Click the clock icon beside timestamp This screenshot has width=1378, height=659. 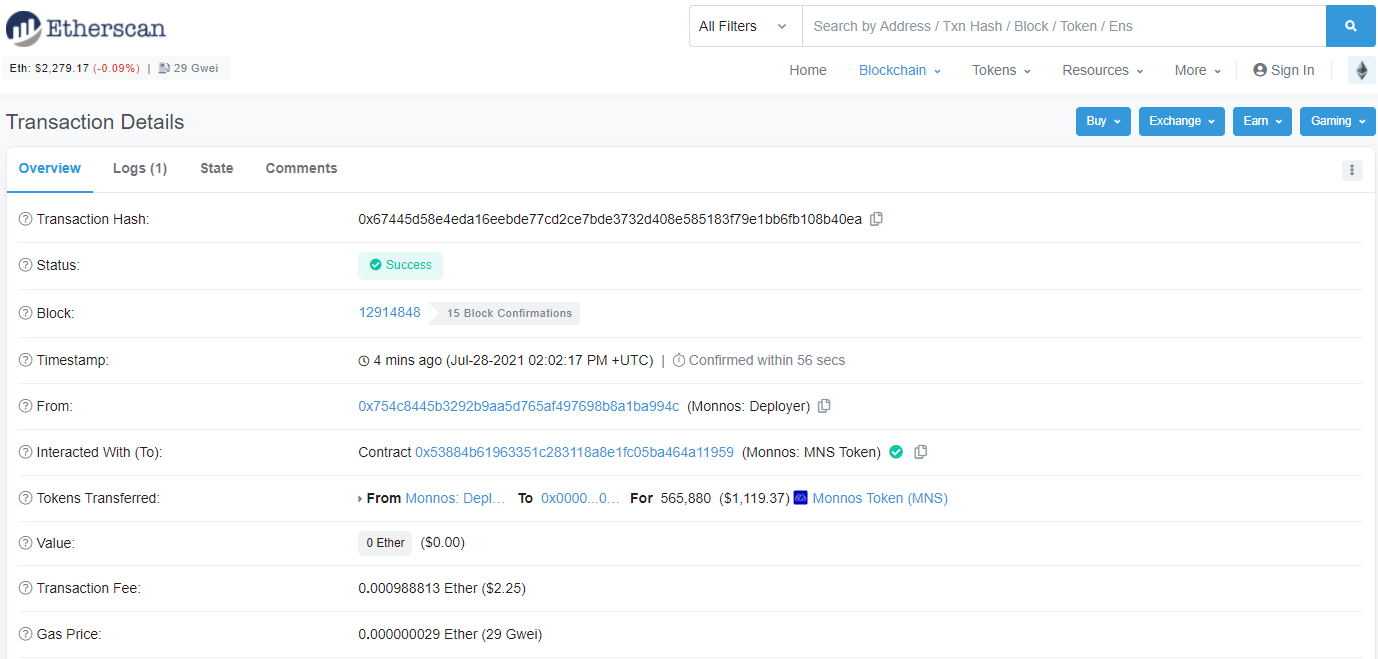point(363,360)
